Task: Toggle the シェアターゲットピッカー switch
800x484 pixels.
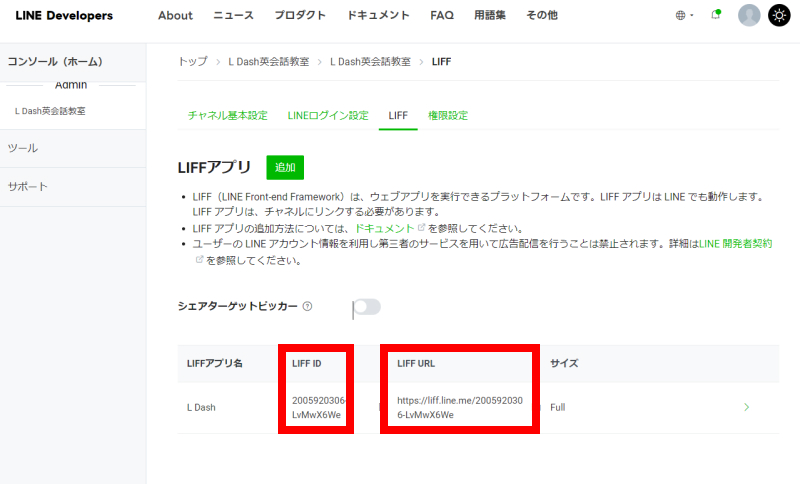Action: [367, 307]
